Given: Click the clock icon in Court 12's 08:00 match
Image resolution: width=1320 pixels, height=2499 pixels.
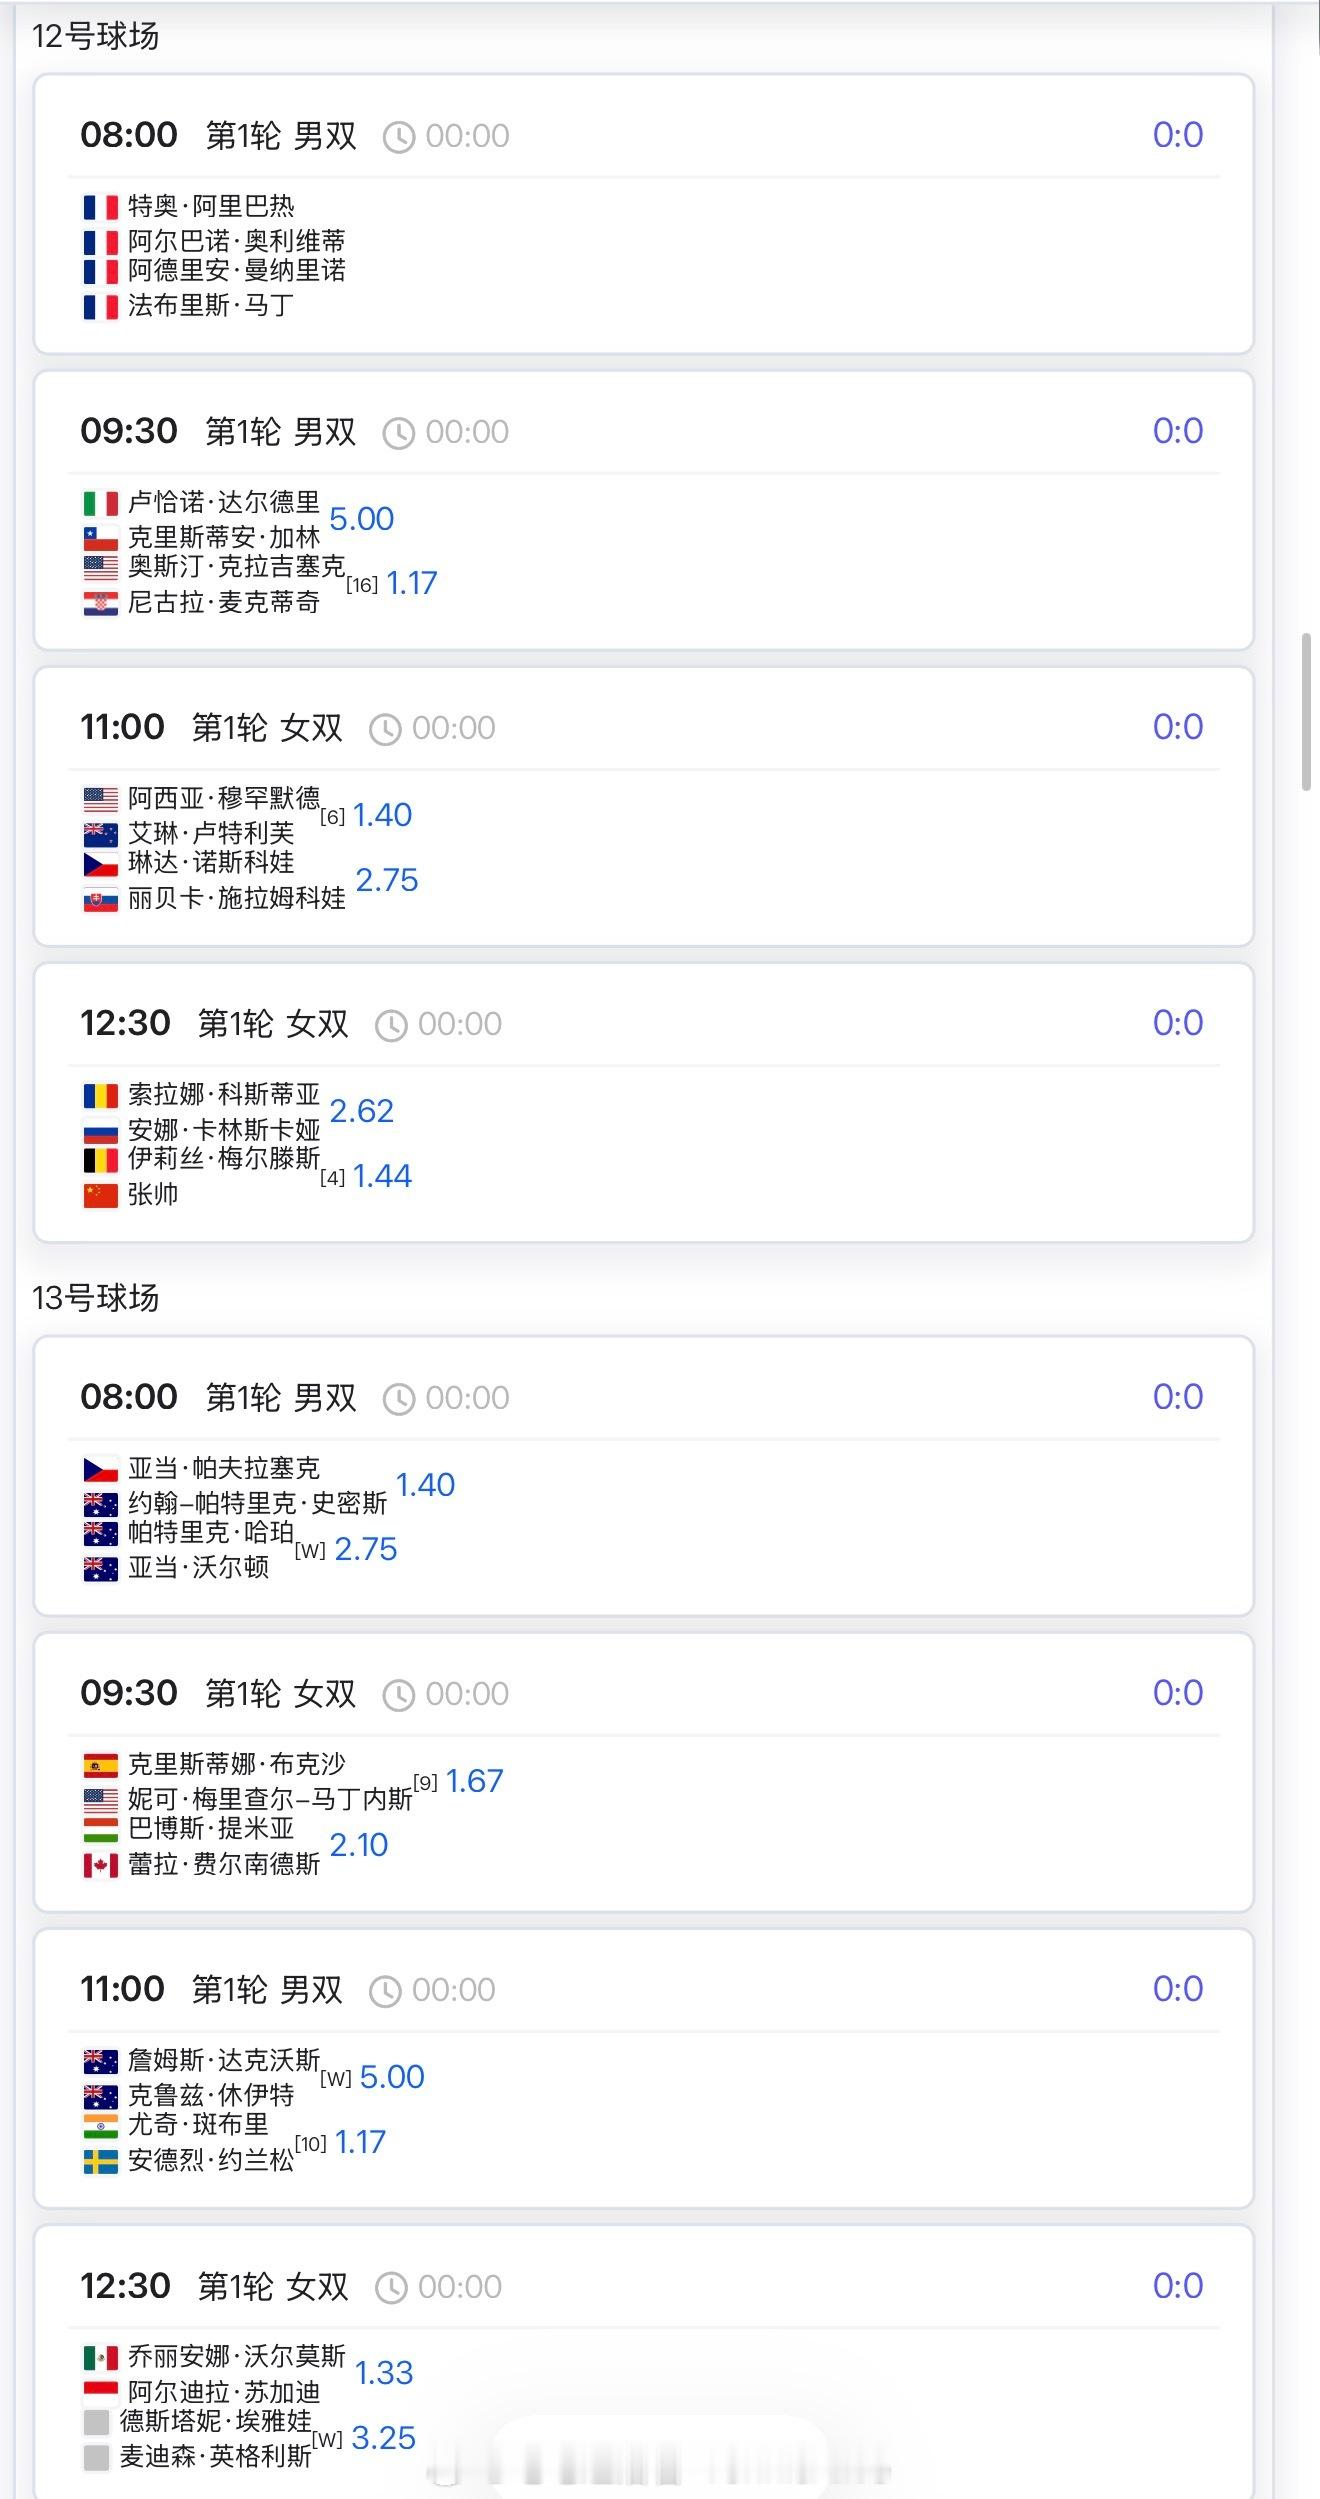Looking at the screenshot, I should tap(398, 137).
